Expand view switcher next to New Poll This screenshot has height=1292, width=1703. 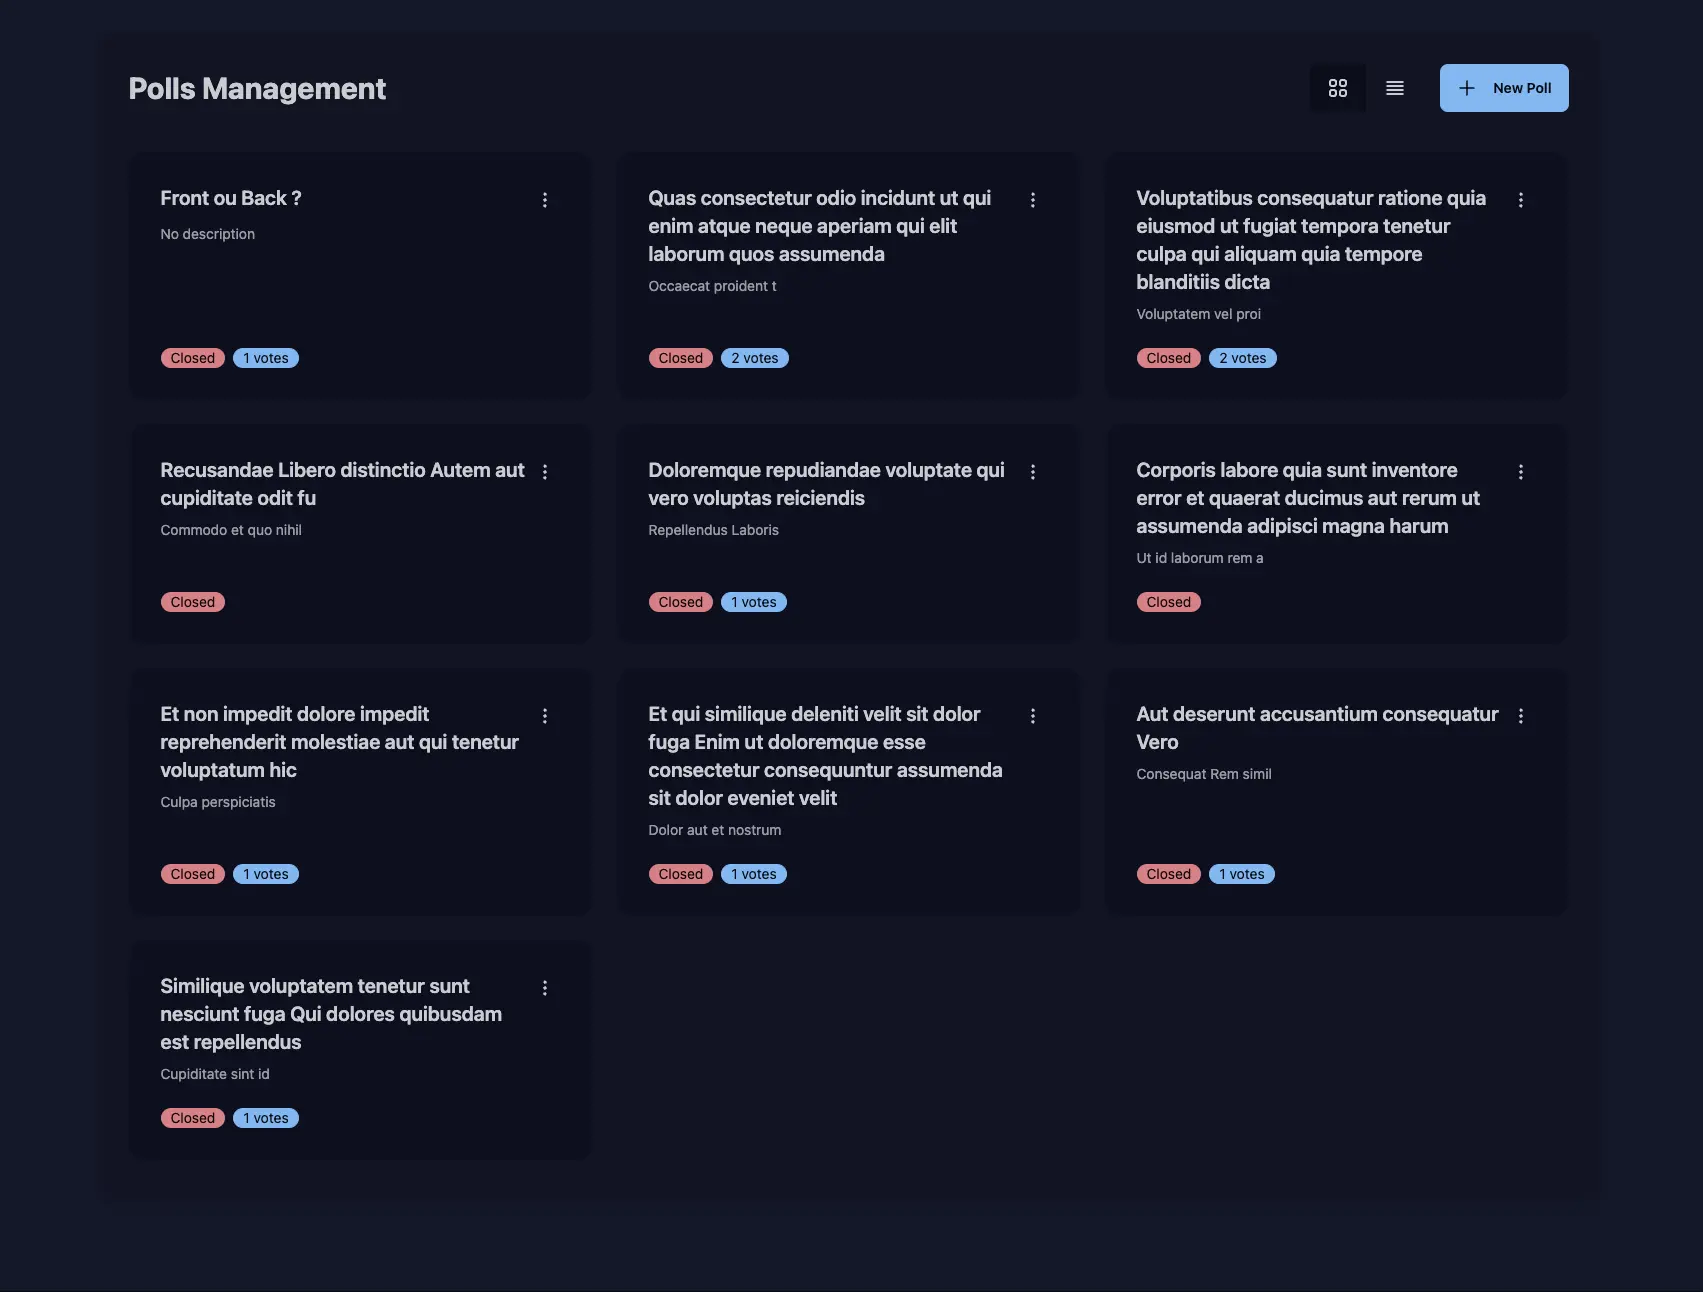point(1365,88)
